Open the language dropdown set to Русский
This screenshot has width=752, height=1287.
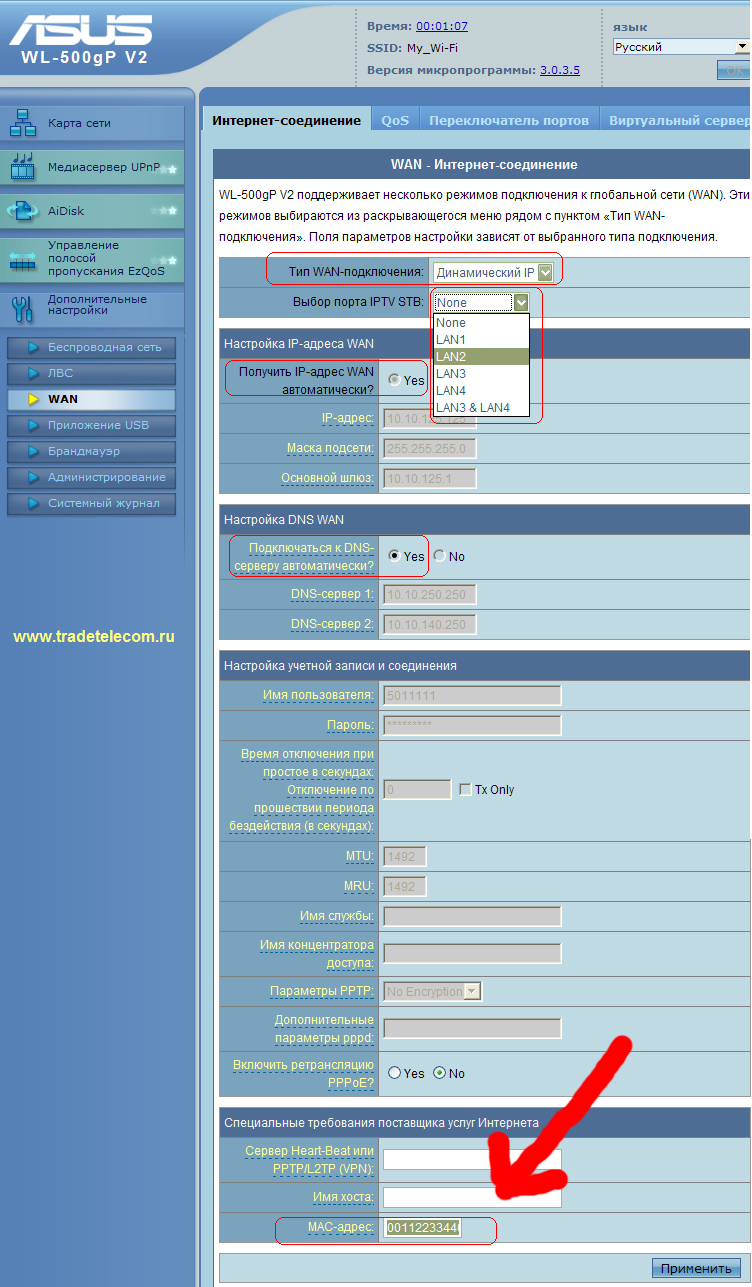point(681,47)
